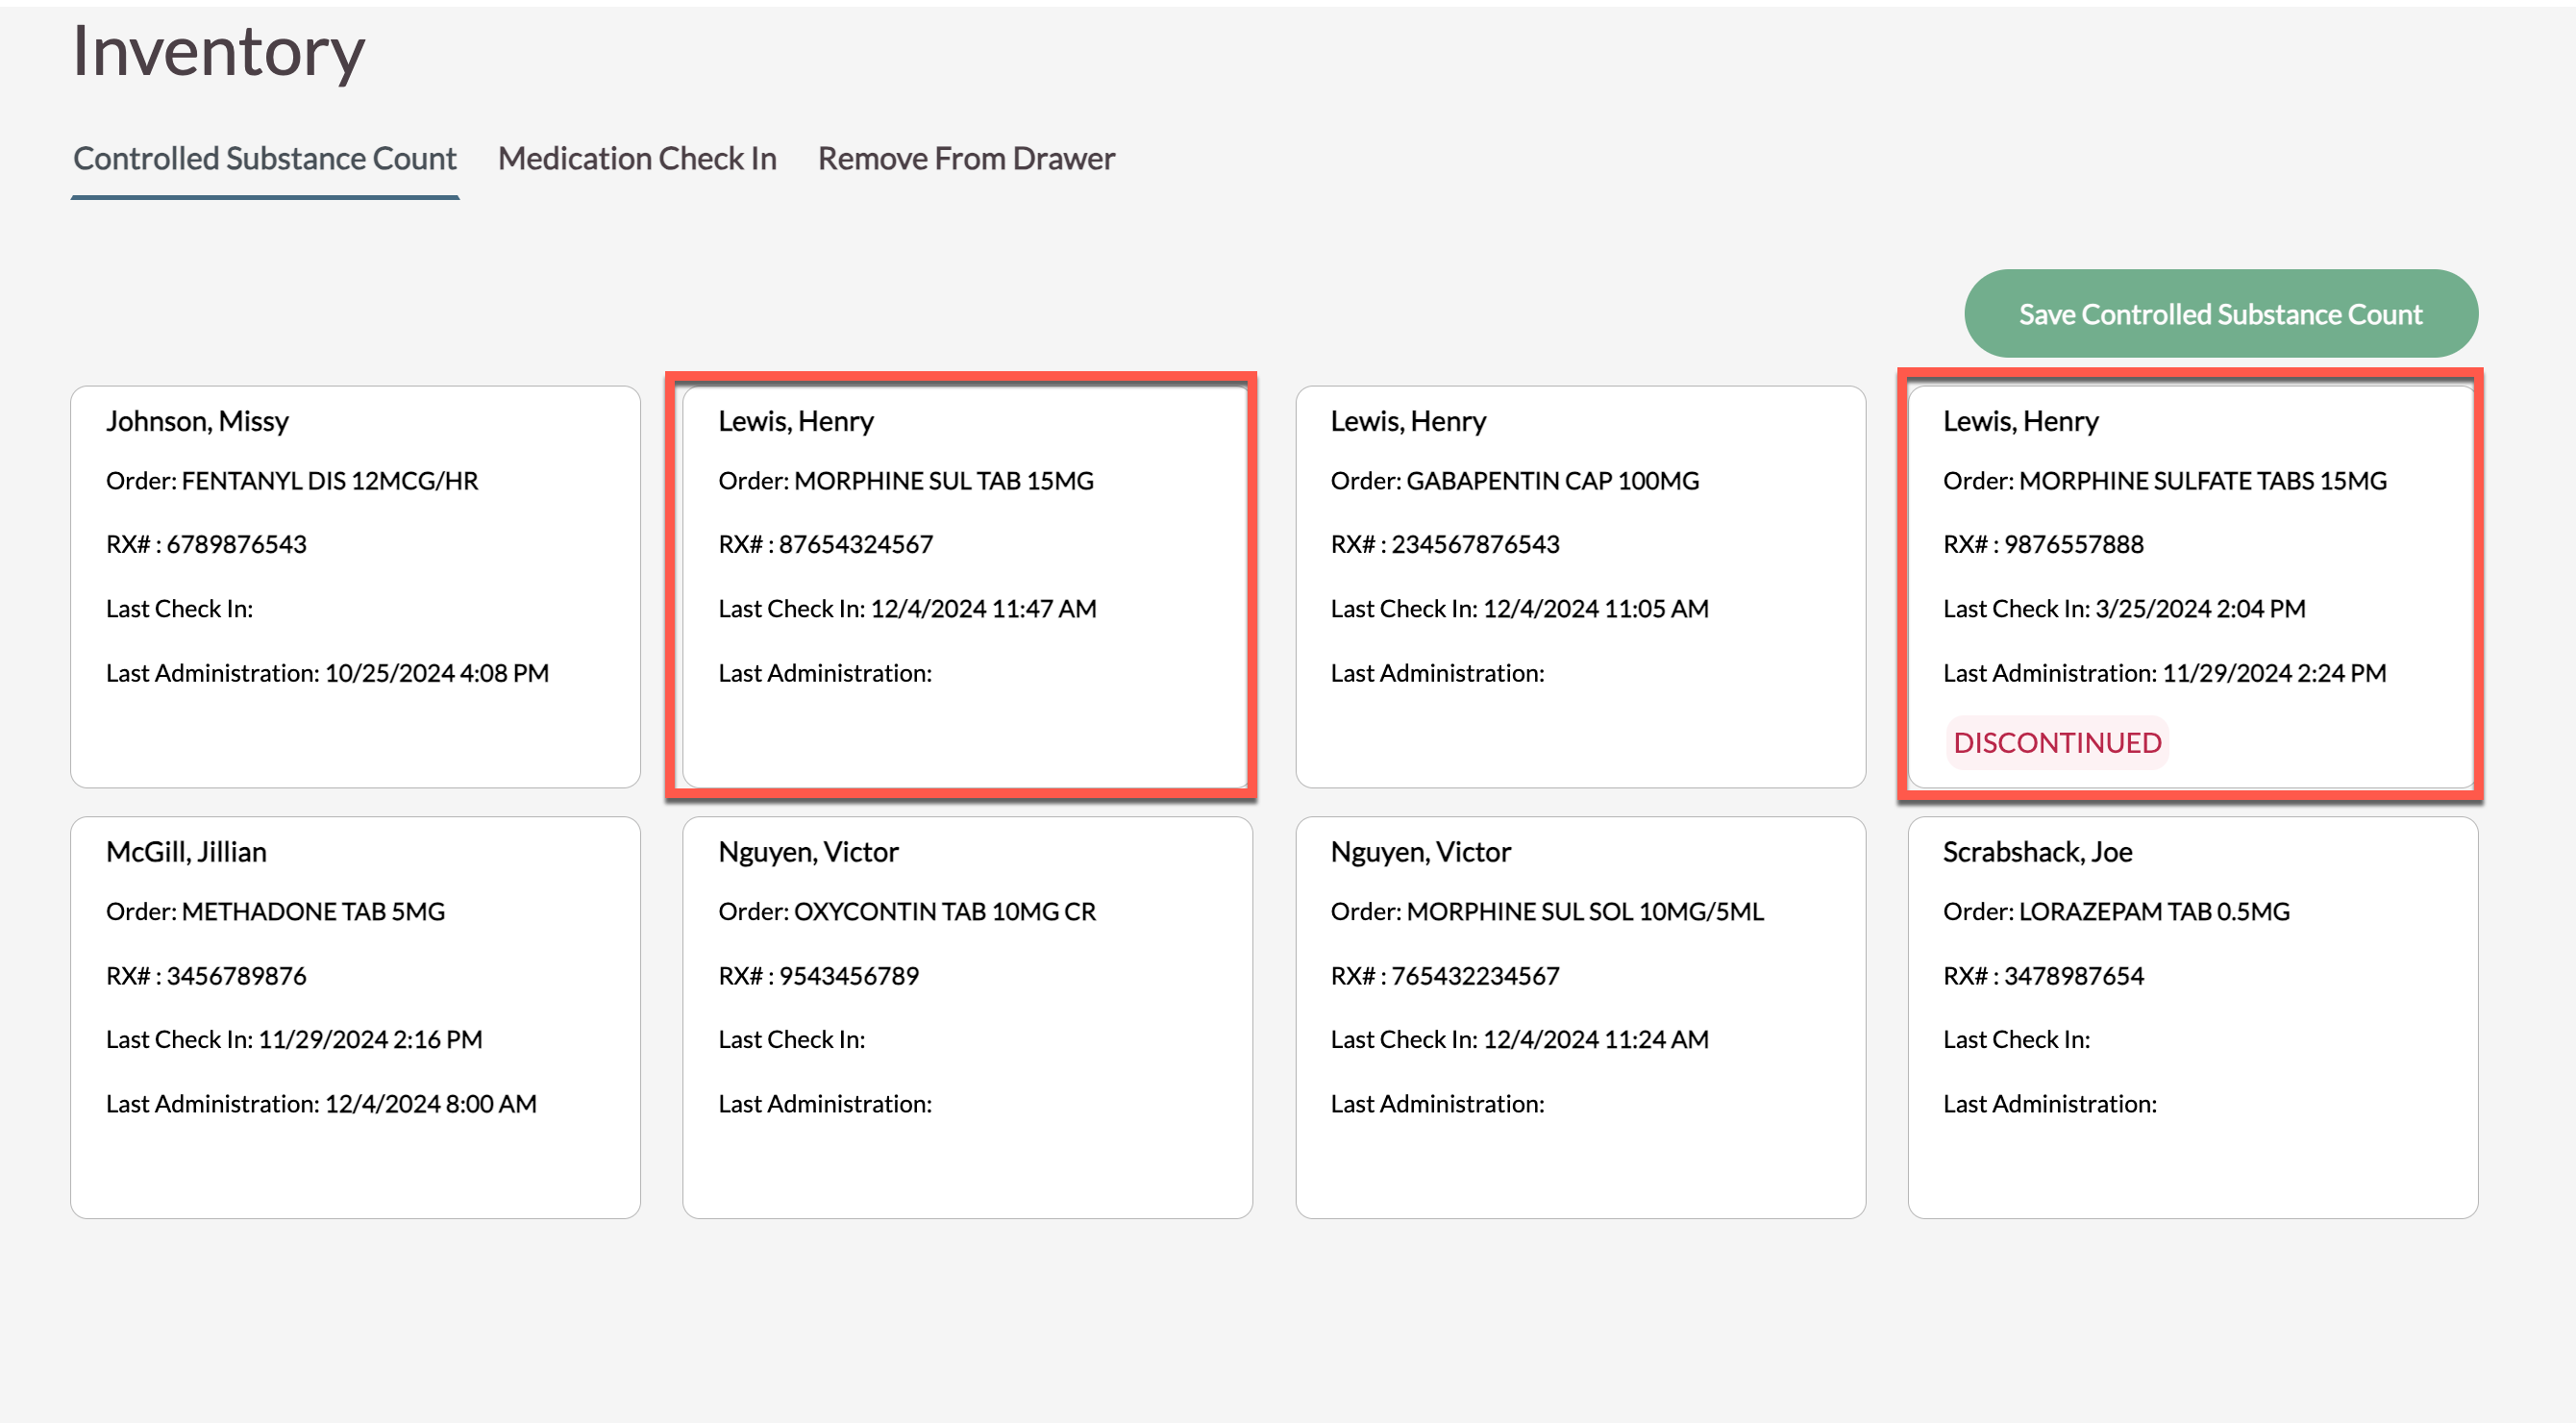Click the Inventory page heading

click(x=218, y=52)
